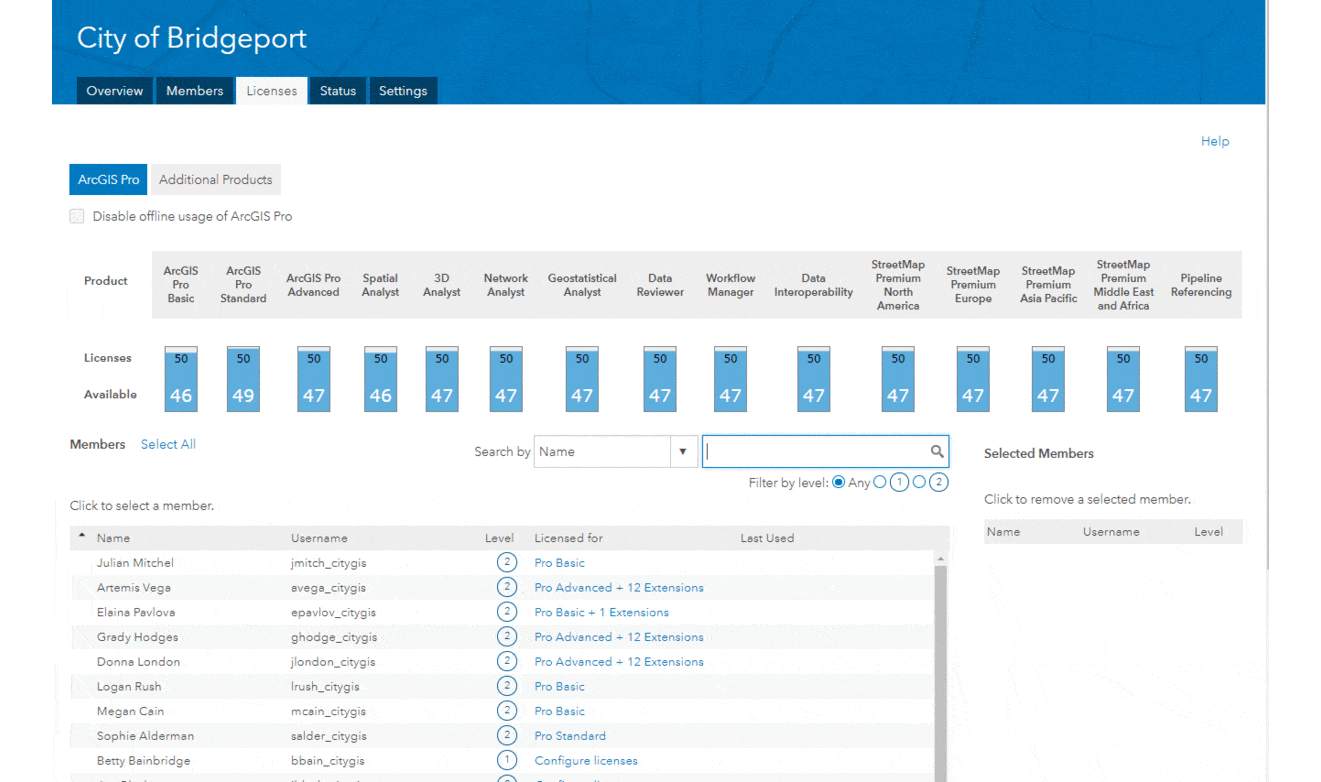Open the Help link
The height and width of the screenshot is (782, 1321).
tap(1215, 141)
